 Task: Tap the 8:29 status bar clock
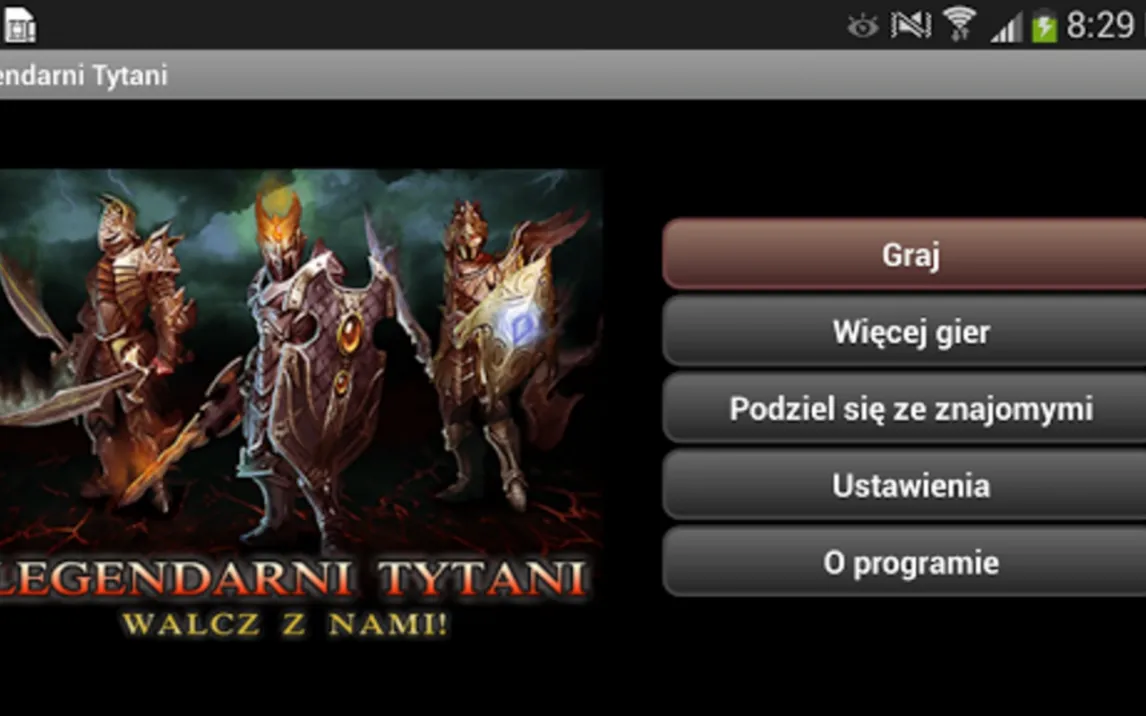(1100, 26)
